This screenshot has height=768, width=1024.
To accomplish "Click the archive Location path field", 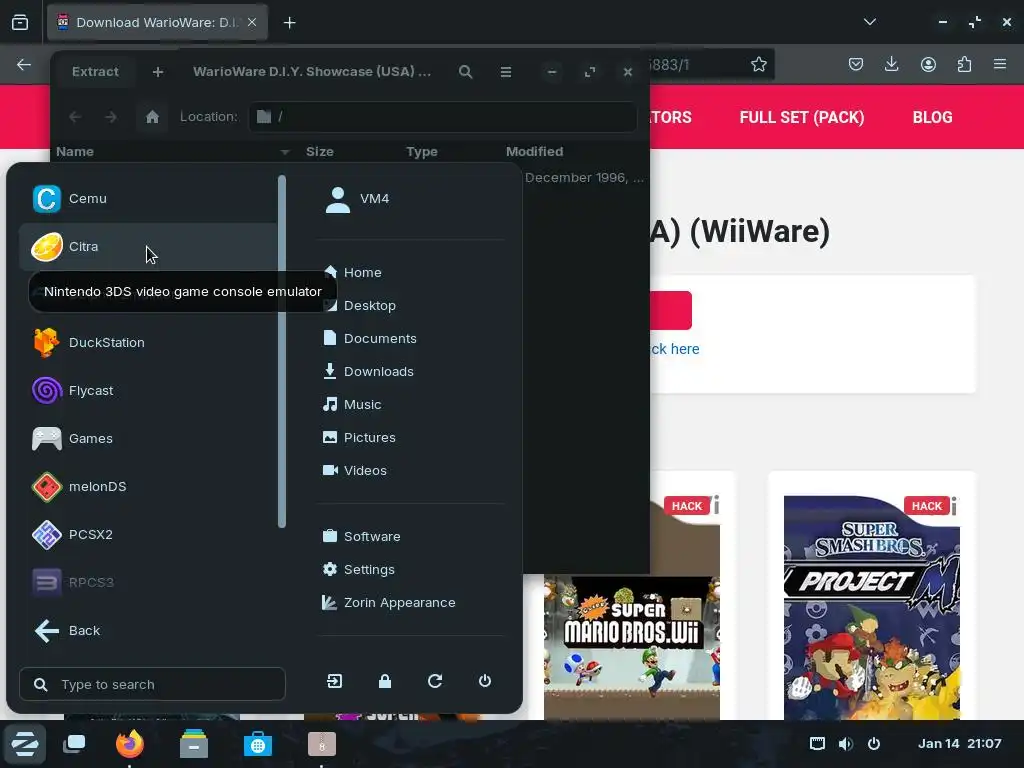I will tap(443, 117).
